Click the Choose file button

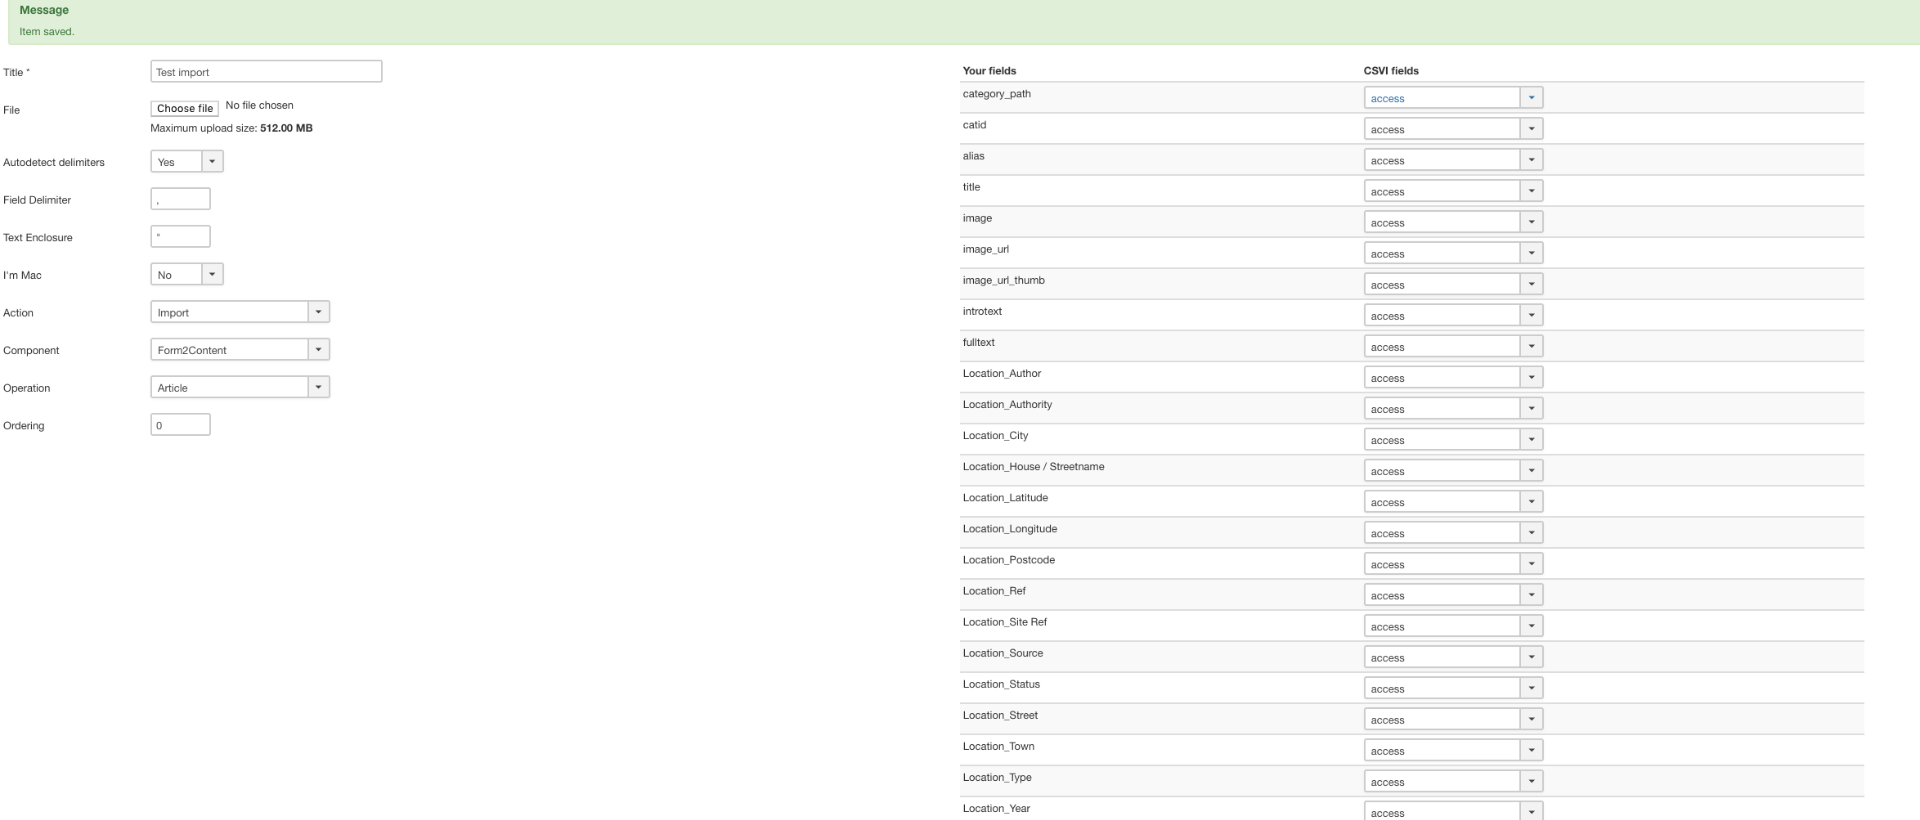[x=184, y=108]
